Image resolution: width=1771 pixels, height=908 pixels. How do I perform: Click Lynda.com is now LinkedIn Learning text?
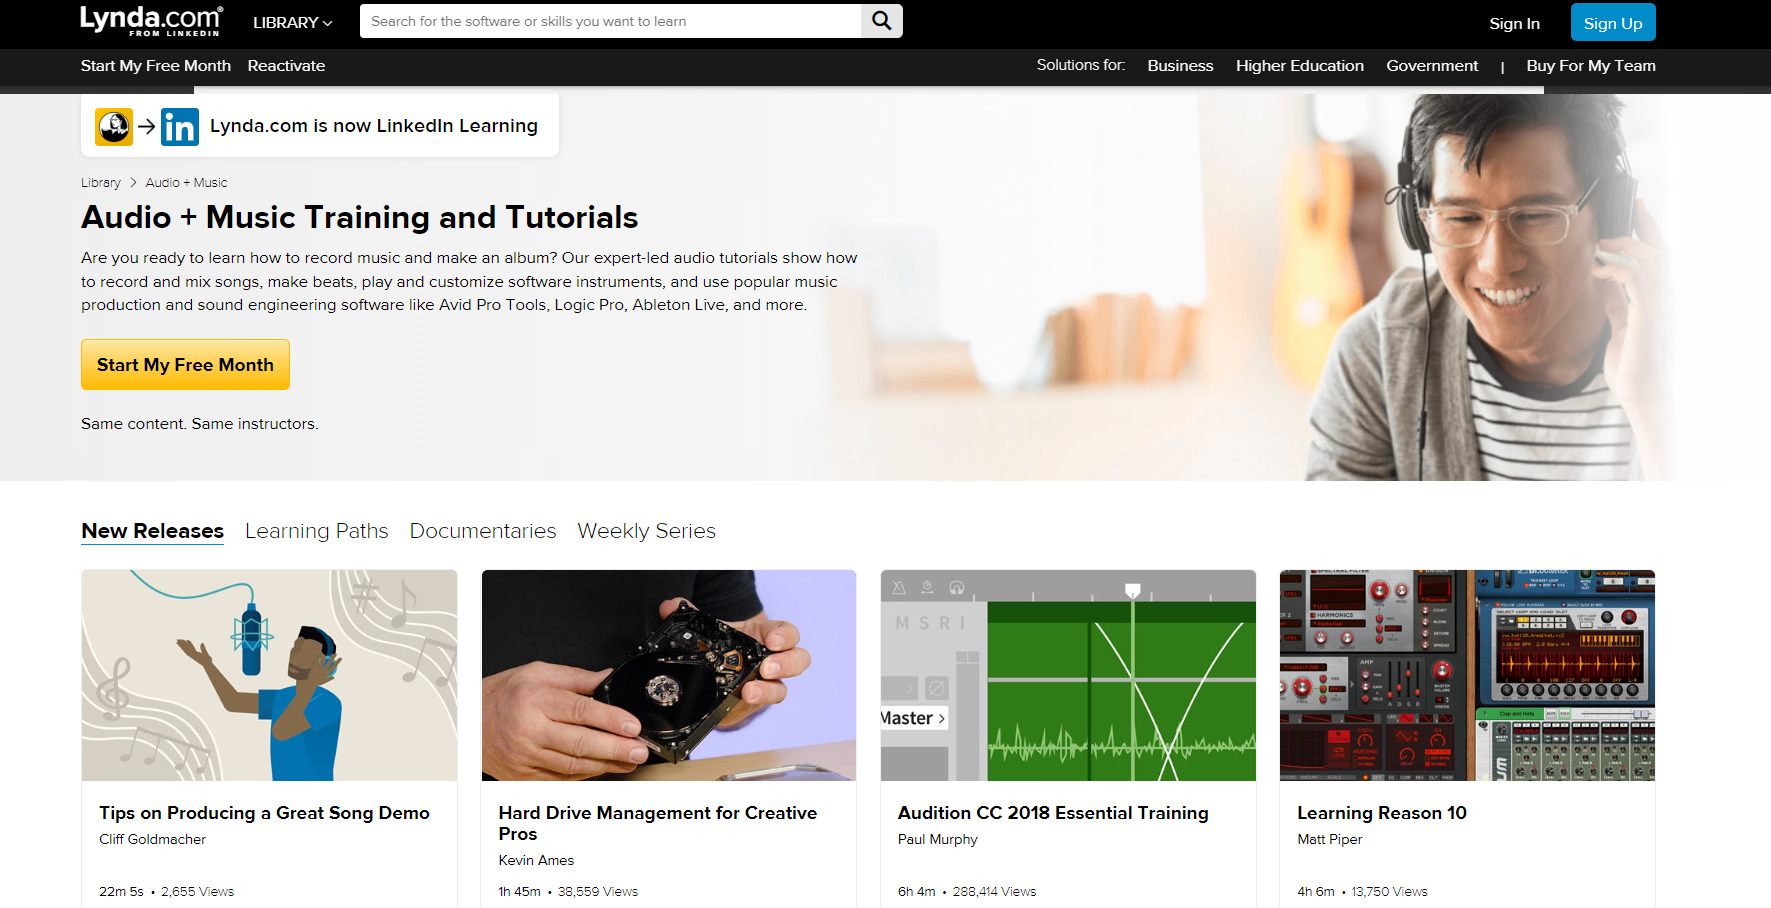pyautogui.click(x=374, y=126)
